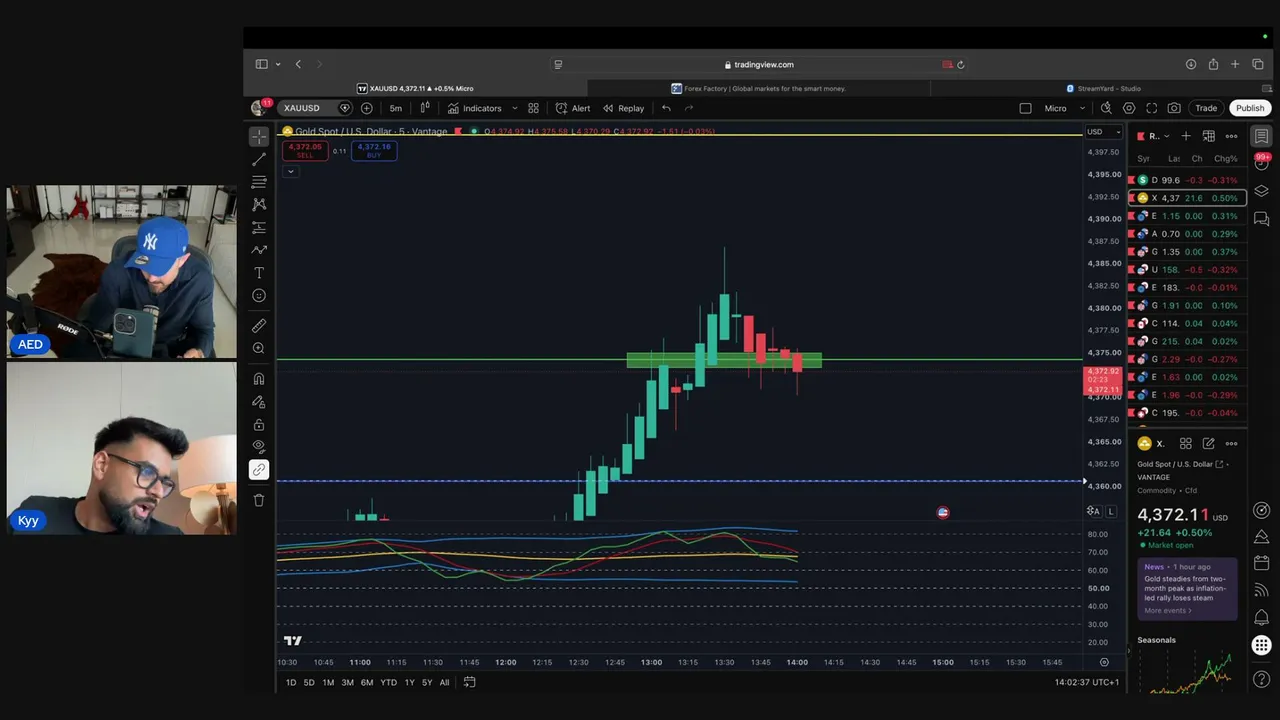
Task: Toggle the highlighted drawing sync link icon
Action: (259, 469)
